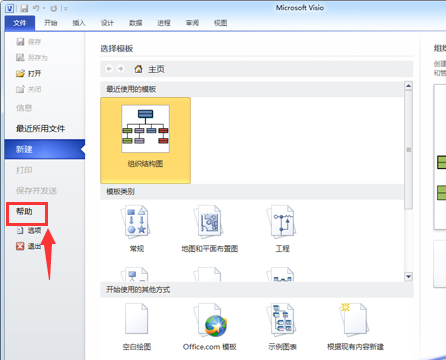
Task: Click the 选项 options entry
Action: 29,230
